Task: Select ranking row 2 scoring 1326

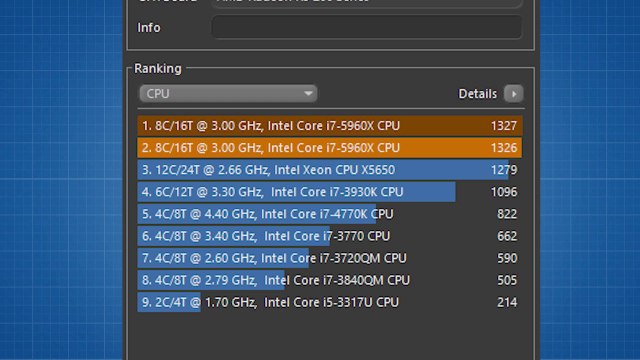Action: (x=330, y=148)
